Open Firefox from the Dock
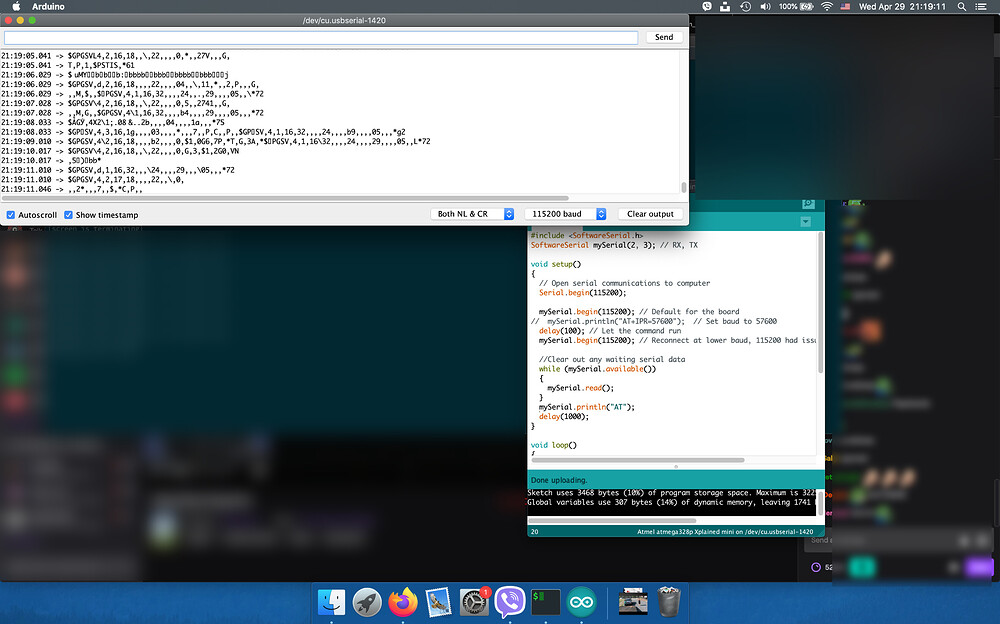Viewport: 1000px width, 624px height. pyautogui.click(x=402, y=601)
